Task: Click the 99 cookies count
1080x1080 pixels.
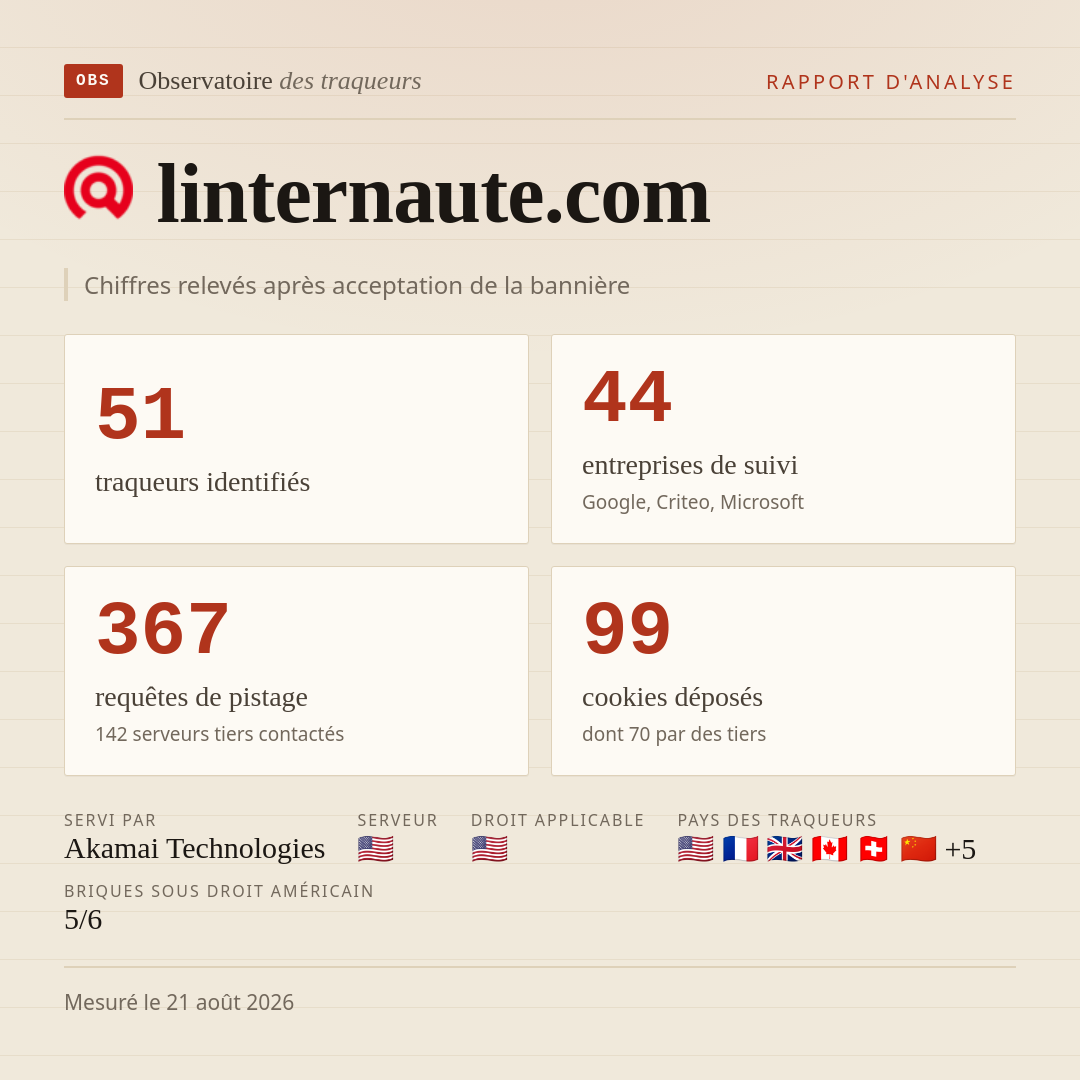Action: (x=627, y=629)
